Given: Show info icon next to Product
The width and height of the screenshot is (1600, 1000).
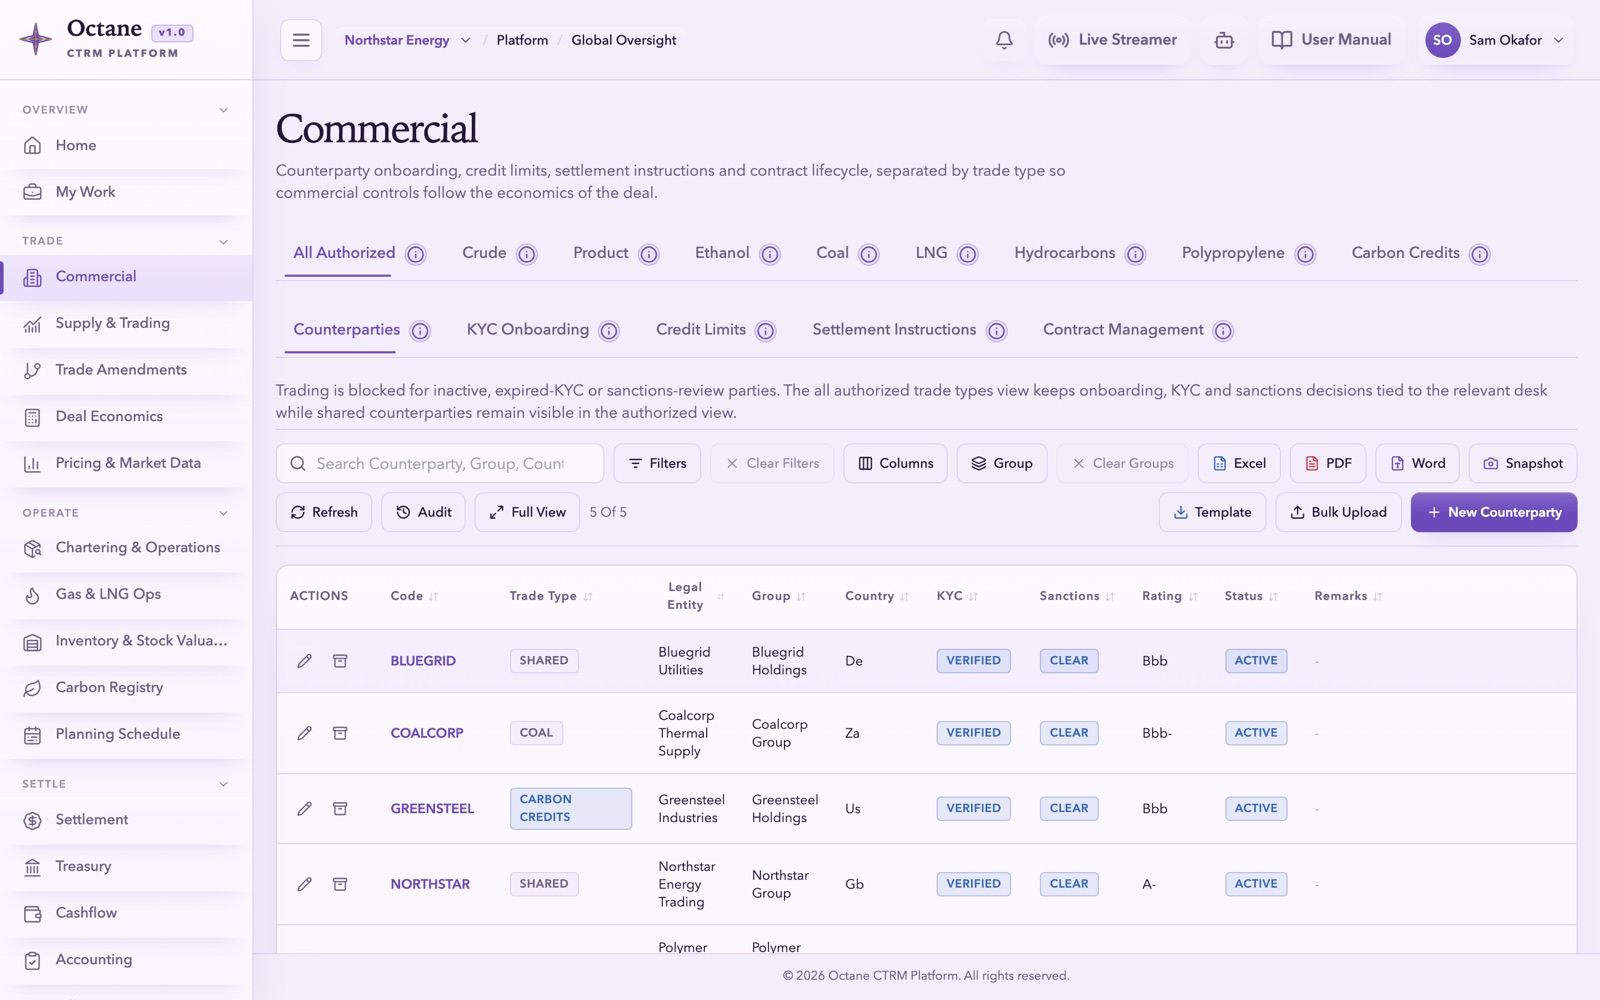Looking at the screenshot, I should [649, 254].
